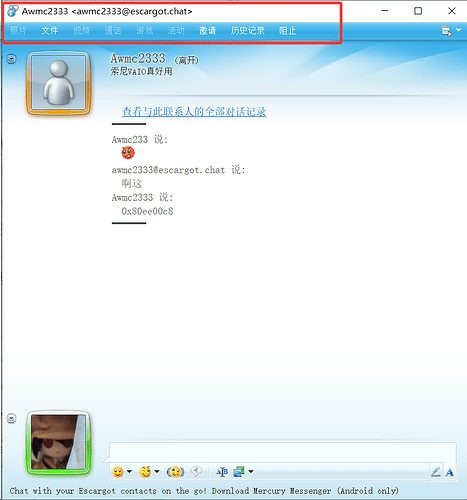
Task: Switch to handwriting mode pen tab
Action: coord(436,472)
